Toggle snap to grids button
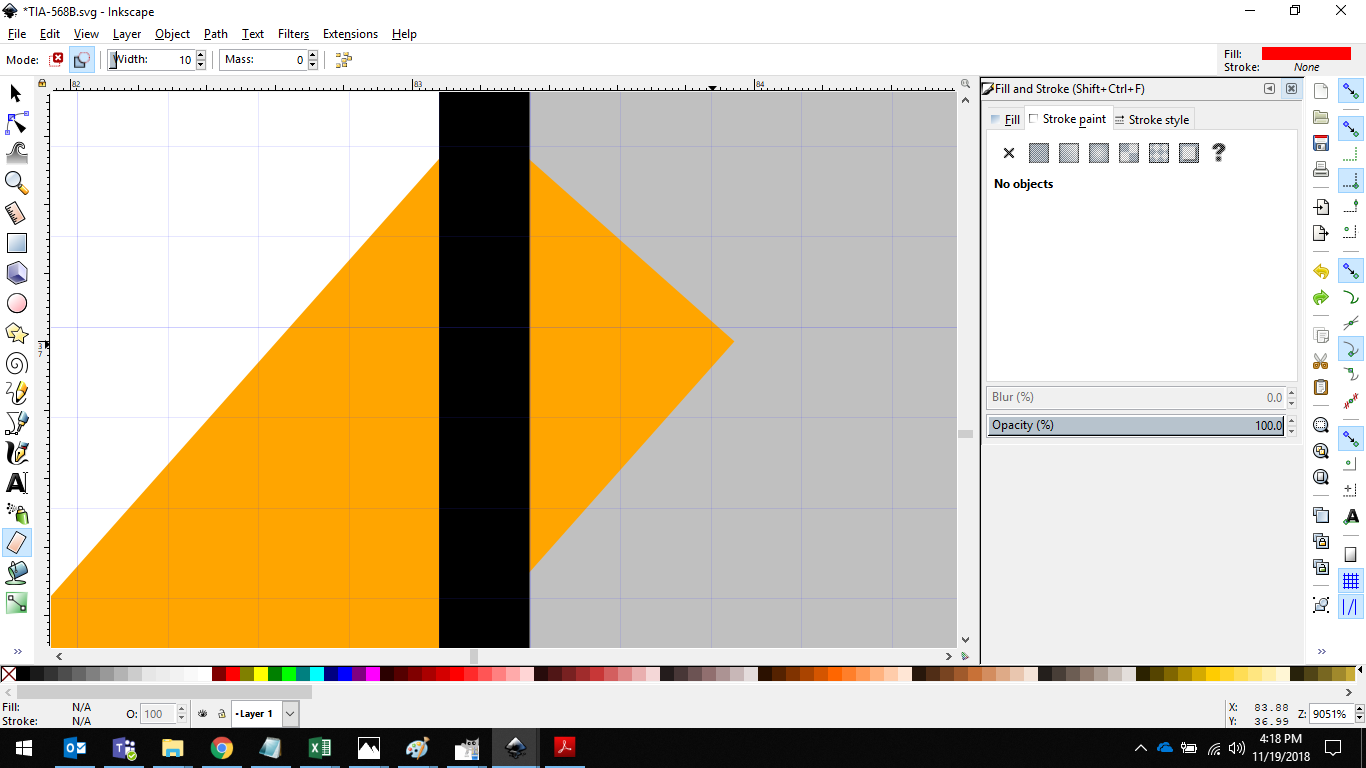This screenshot has height=768, width=1366. click(x=1351, y=581)
